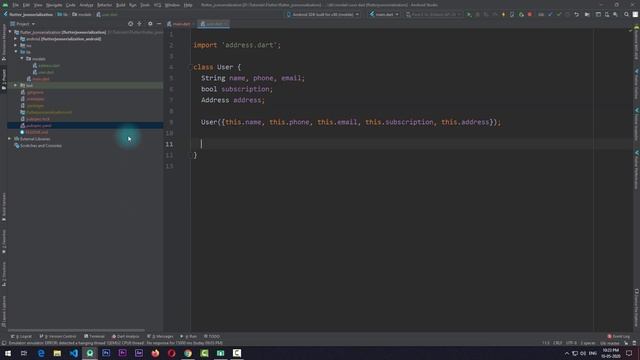Stop the running app with red square
This screenshot has height=360, width=640.
pos(530,14)
